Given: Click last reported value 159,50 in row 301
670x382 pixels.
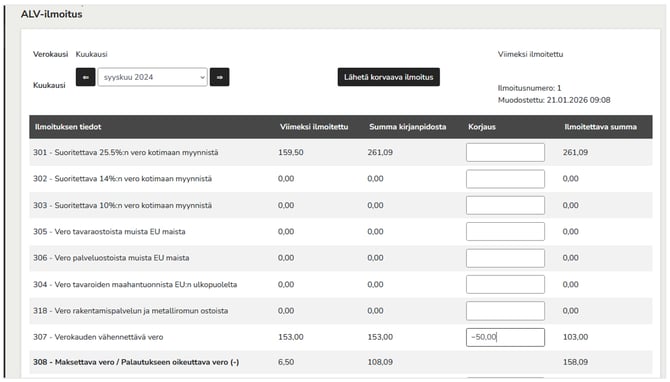Looking at the screenshot, I should coord(291,153).
